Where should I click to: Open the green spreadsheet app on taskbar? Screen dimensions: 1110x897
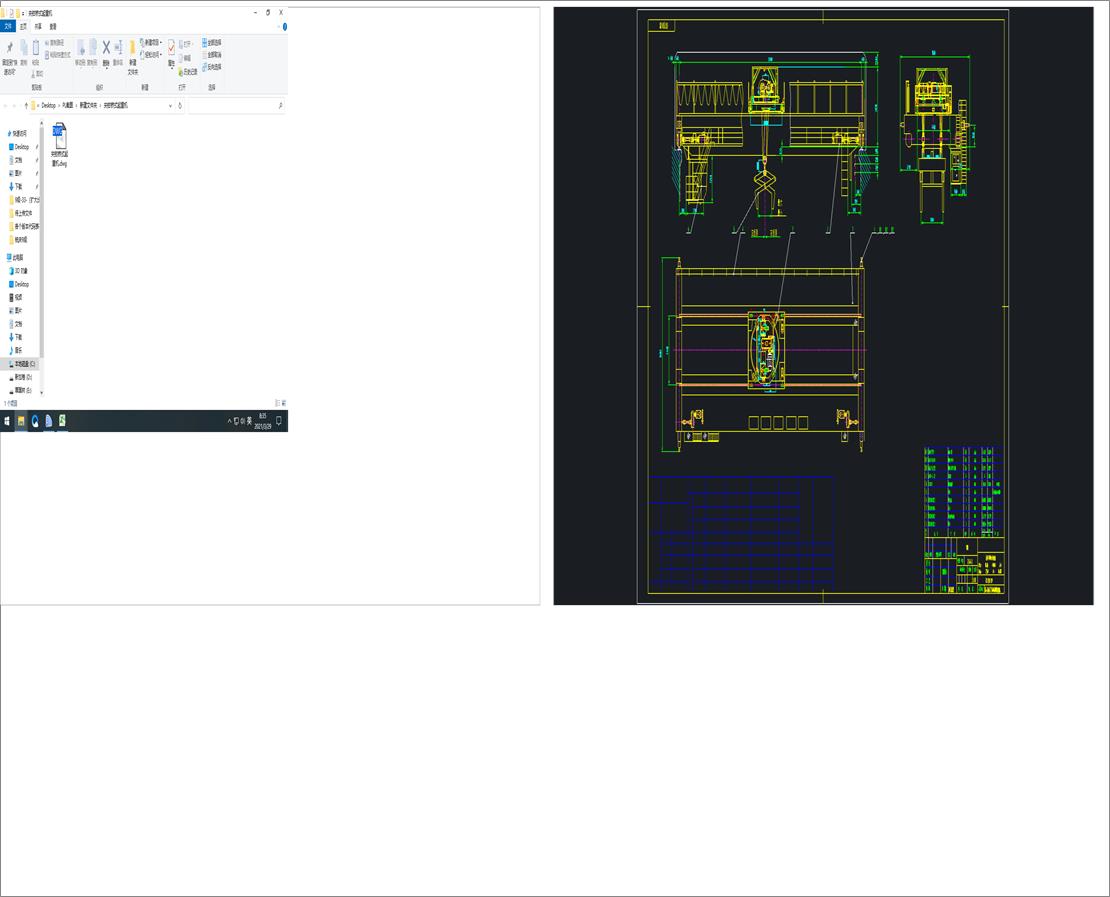click(62, 421)
